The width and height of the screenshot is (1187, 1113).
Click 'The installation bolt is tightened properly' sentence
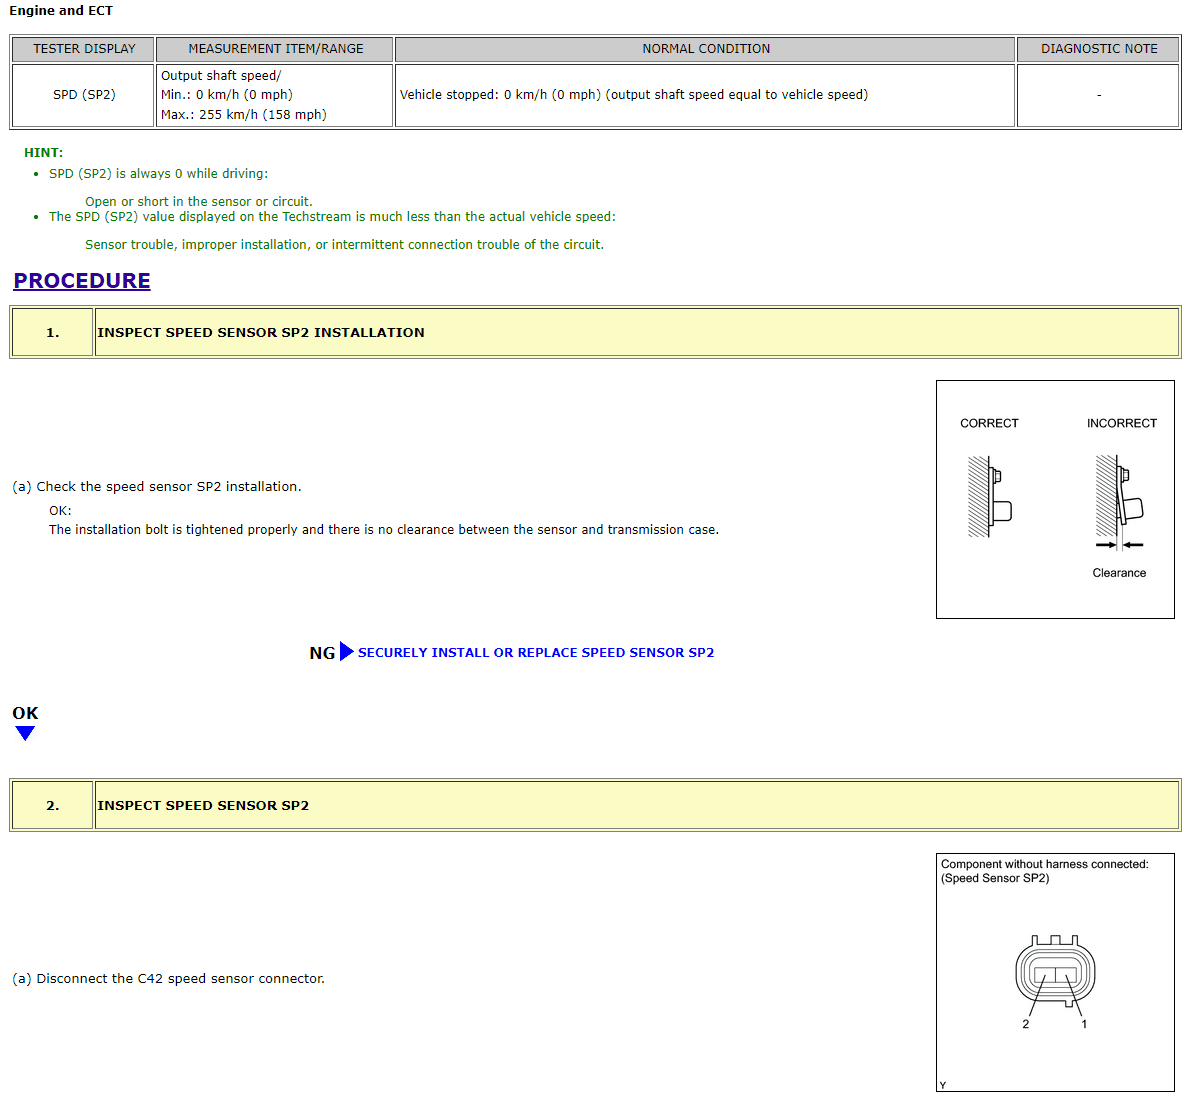click(384, 530)
